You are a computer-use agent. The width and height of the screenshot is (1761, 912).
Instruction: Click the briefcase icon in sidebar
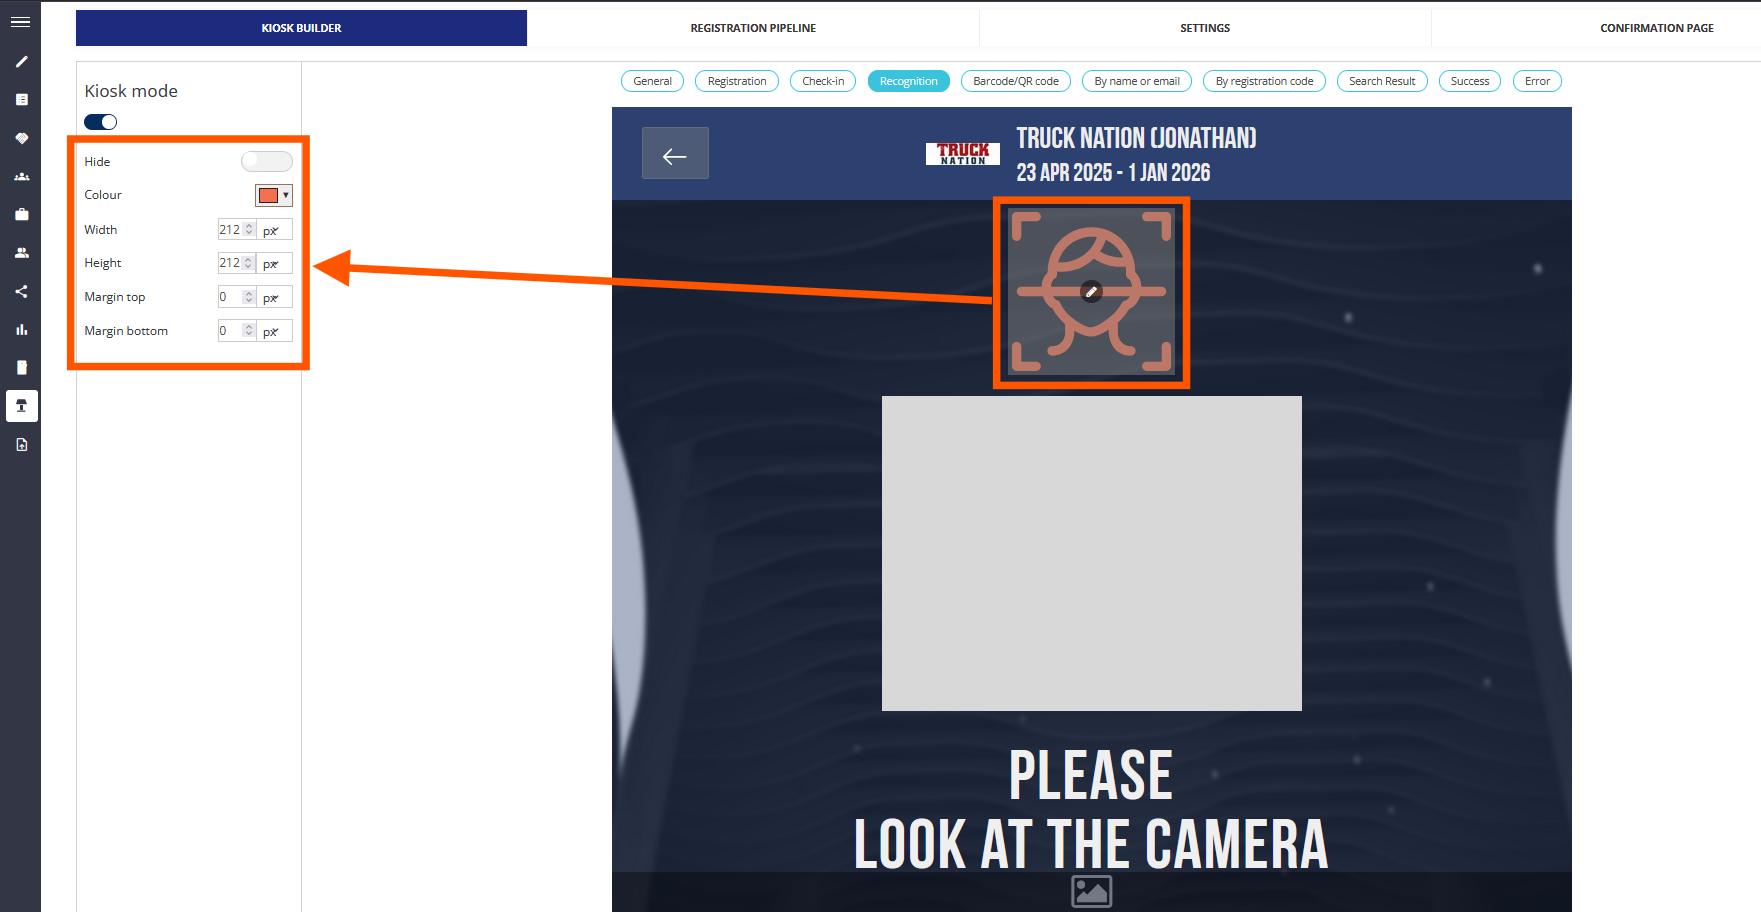[x=21, y=215]
